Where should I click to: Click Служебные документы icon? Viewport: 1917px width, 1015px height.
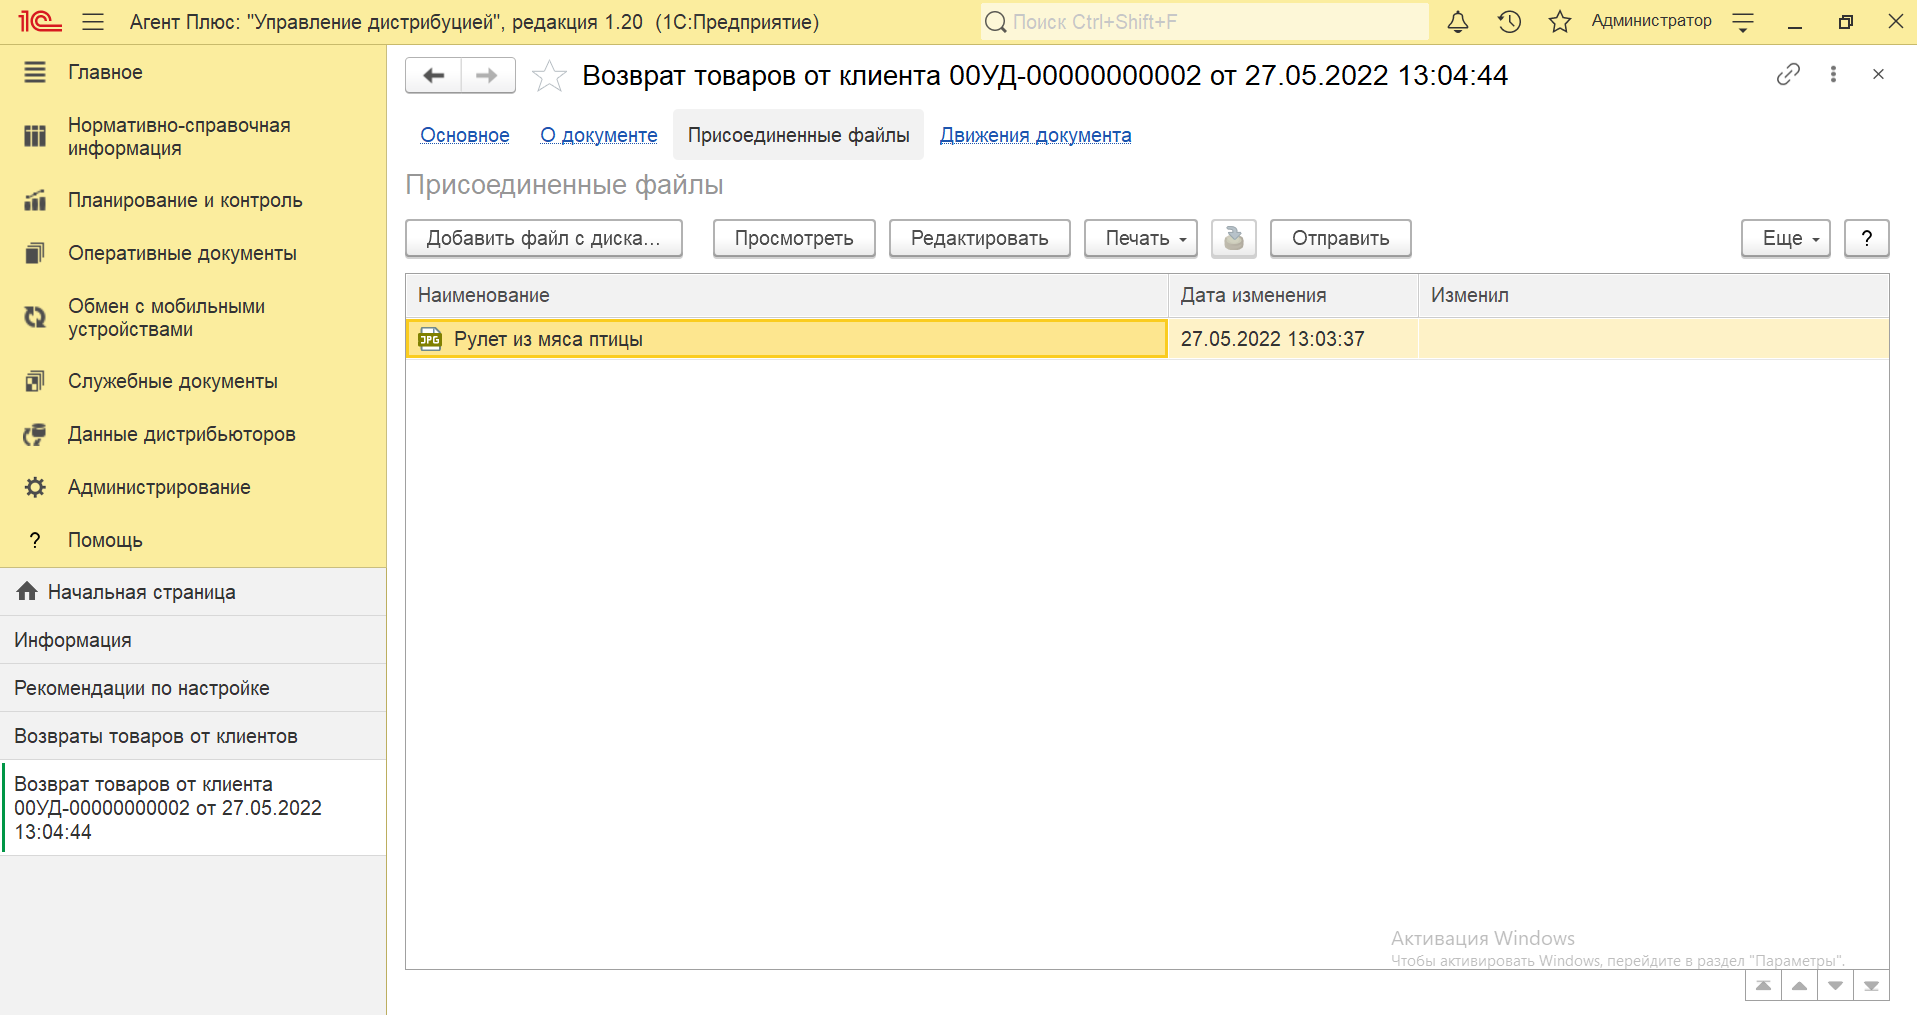tap(35, 381)
